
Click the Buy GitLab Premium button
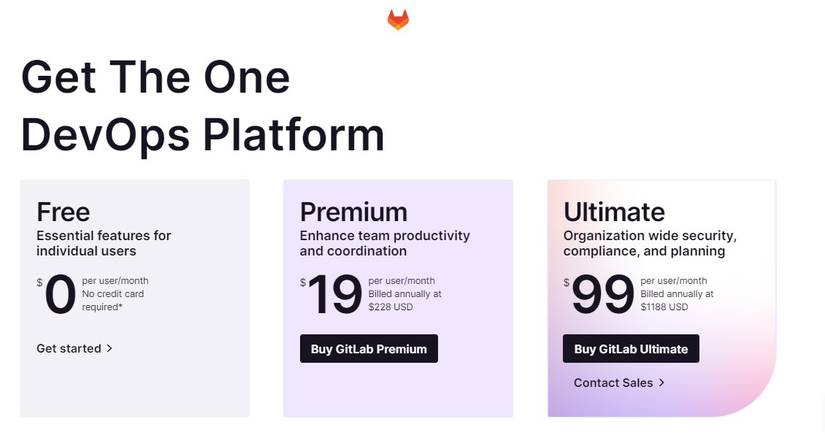(x=369, y=349)
